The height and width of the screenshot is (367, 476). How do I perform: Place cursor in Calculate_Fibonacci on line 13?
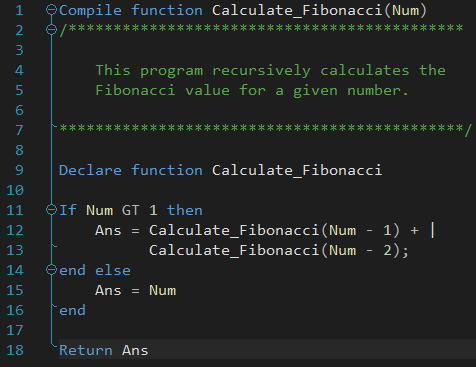pyautogui.click(x=234, y=250)
